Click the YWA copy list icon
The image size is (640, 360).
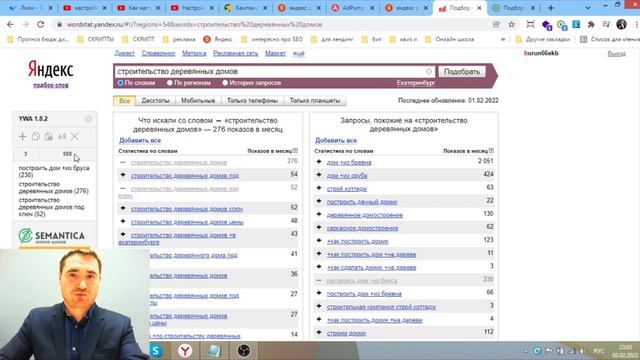tap(36, 137)
